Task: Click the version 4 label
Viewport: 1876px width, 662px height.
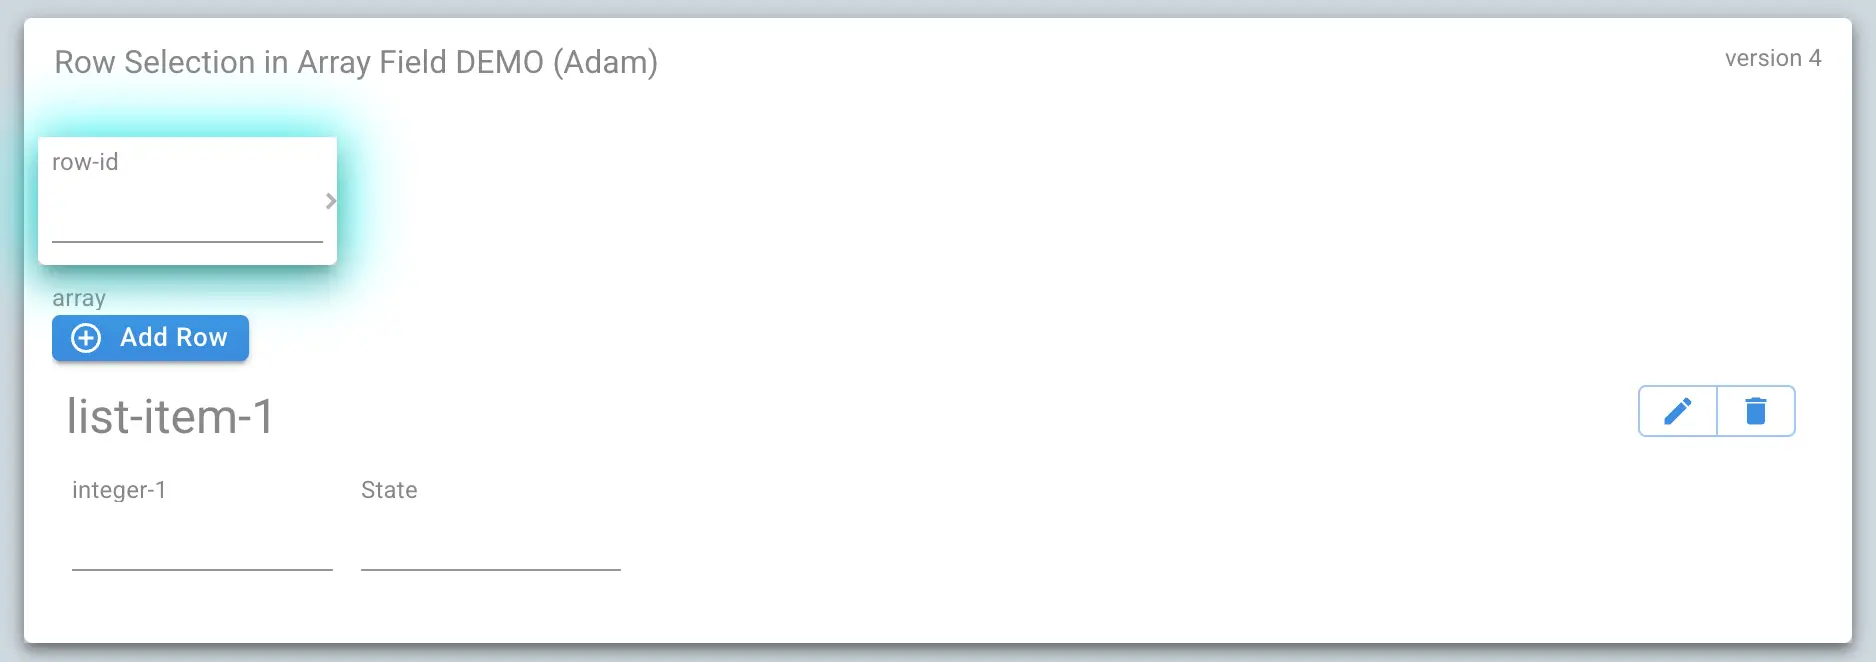Action: coord(1773,58)
